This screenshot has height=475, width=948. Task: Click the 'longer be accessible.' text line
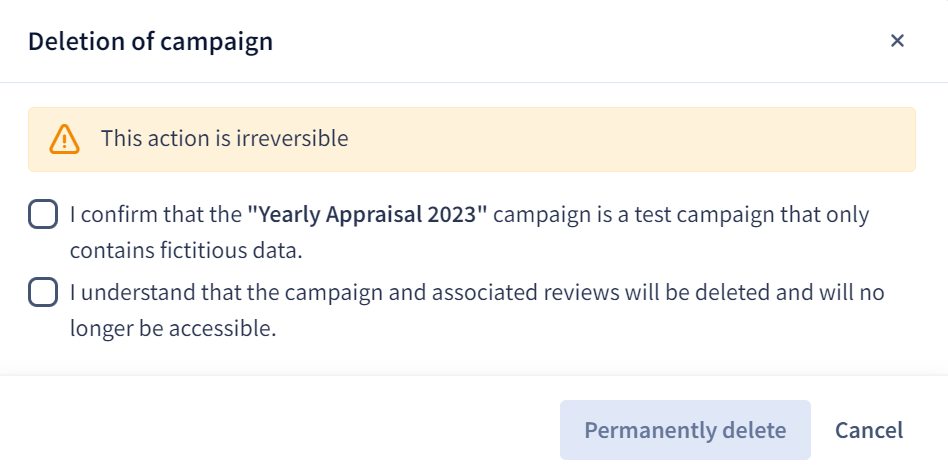point(173,328)
